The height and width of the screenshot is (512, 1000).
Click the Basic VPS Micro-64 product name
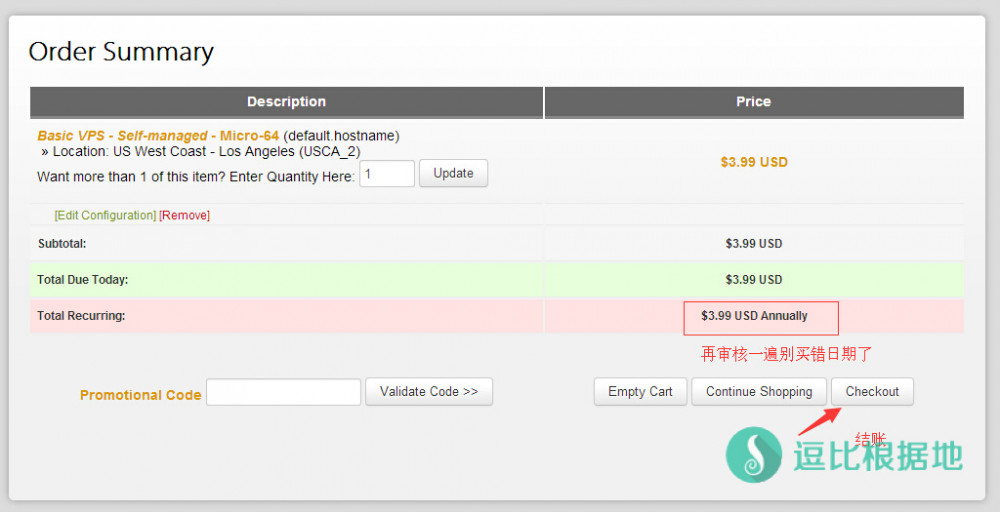click(158, 135)
